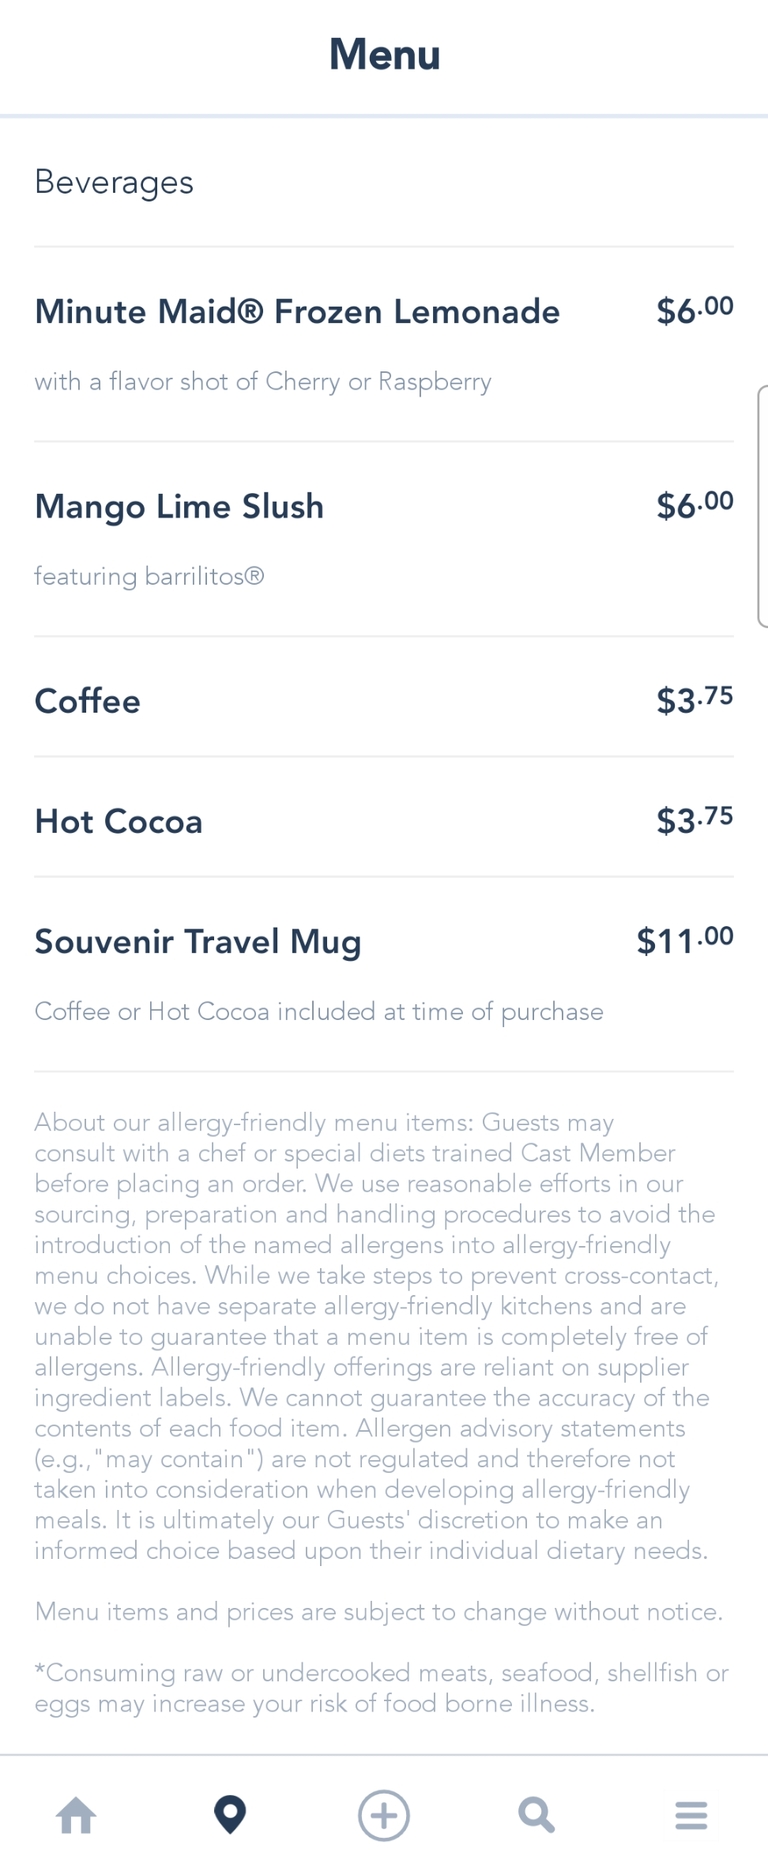768x1875 pixels.
Task: Select the Souvenir Travel Mug item
Action: [198, 942]
